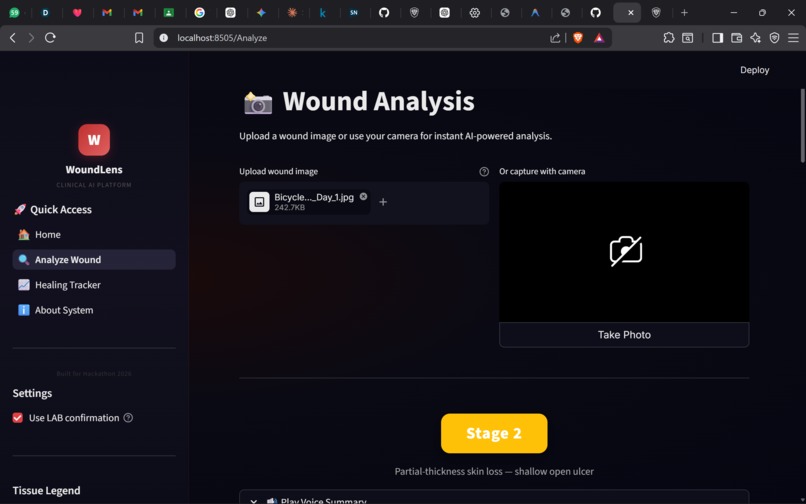Switch to the pink heart tab
Screen dimensions: 806x504
(x=77, y=13)
